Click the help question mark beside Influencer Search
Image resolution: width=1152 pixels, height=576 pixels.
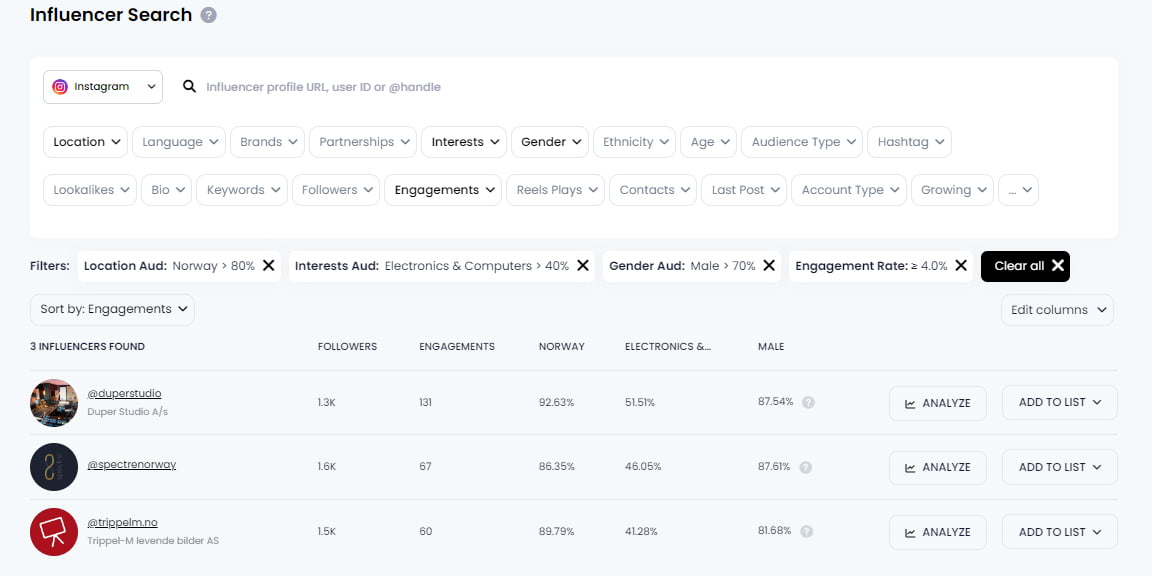click(209, 15)
